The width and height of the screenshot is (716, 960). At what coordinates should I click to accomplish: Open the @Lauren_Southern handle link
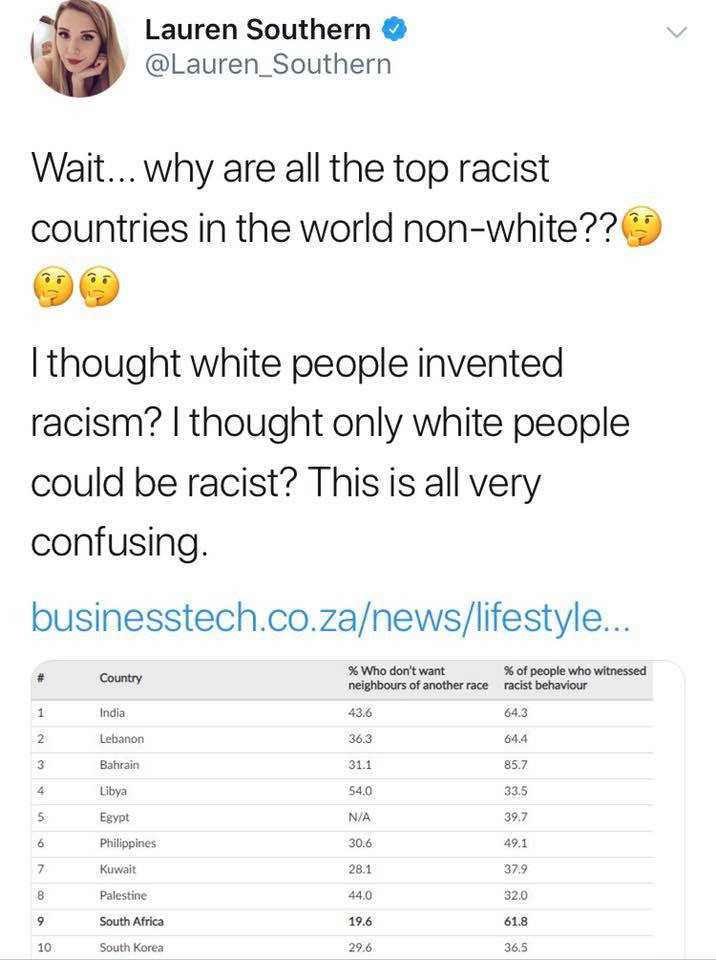267,66
